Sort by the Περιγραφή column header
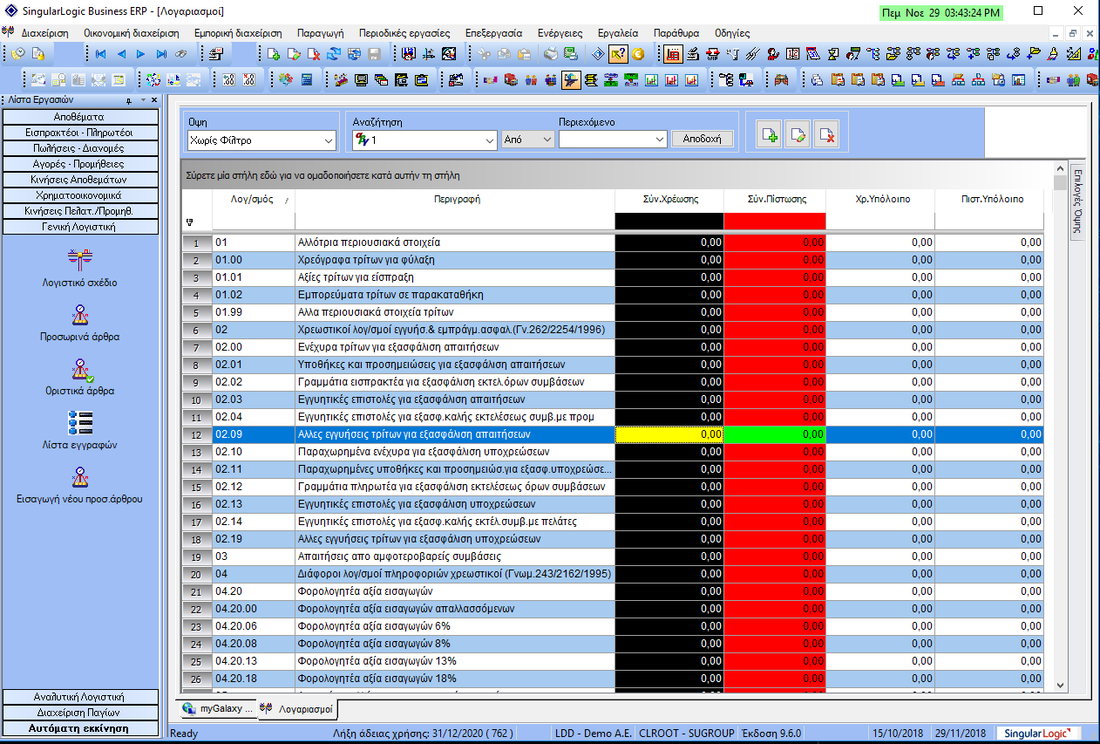Viewport: 1100px width, 744px height. click(x=455, y=200)
